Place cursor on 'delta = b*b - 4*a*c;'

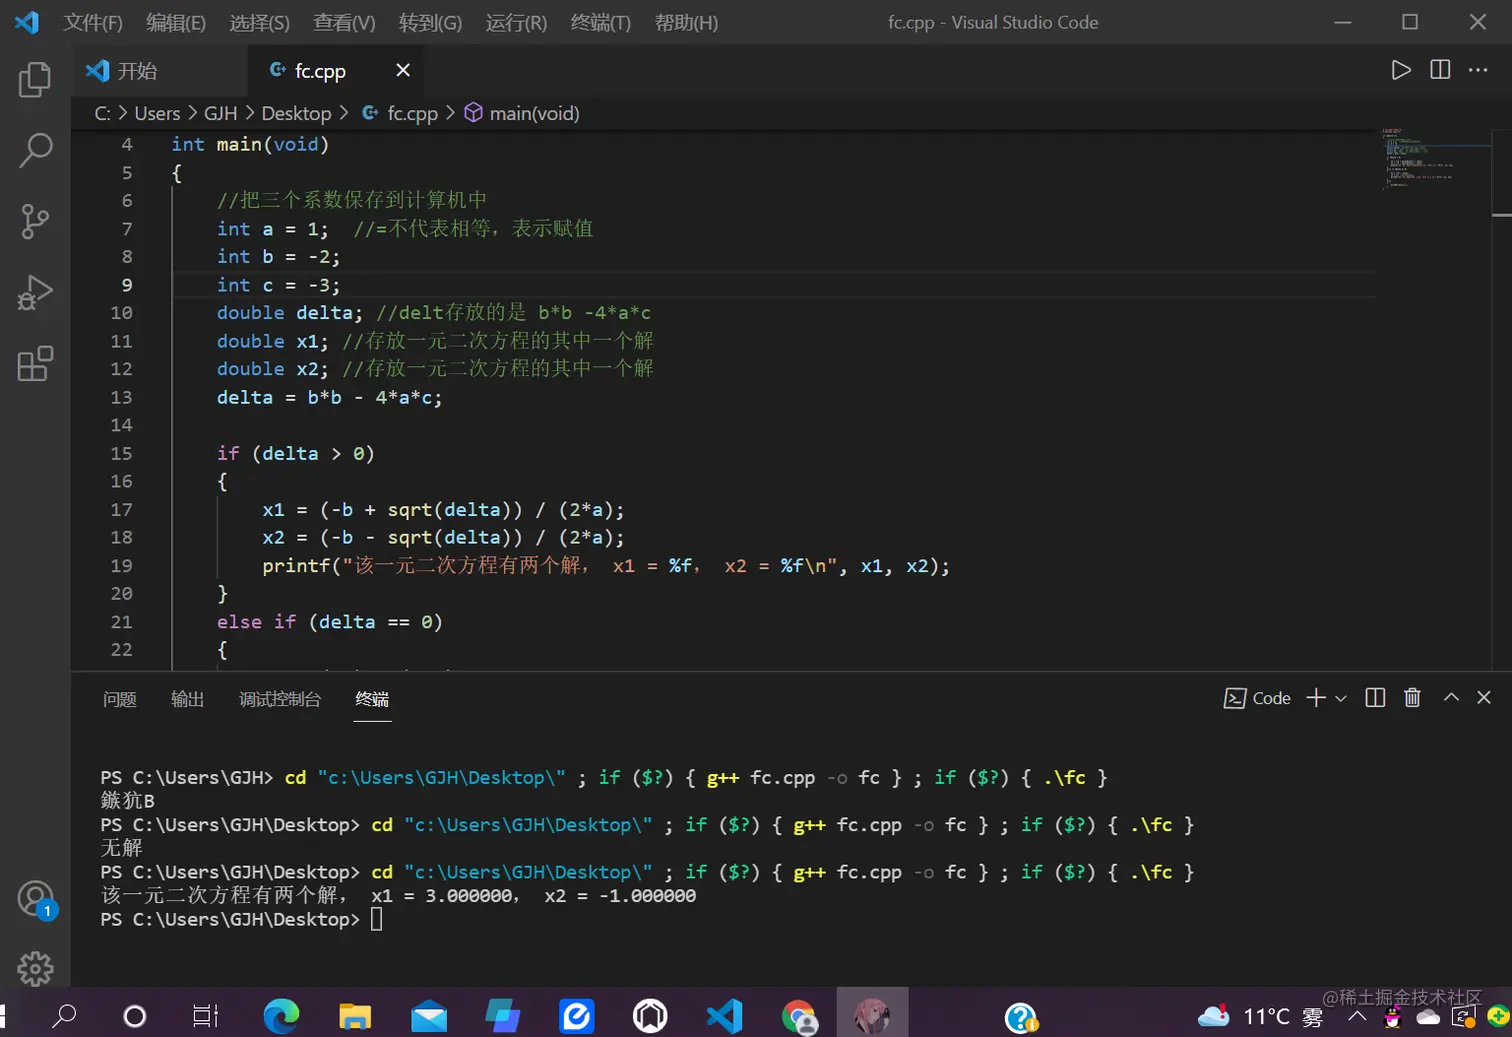click(x=329, y=397)
